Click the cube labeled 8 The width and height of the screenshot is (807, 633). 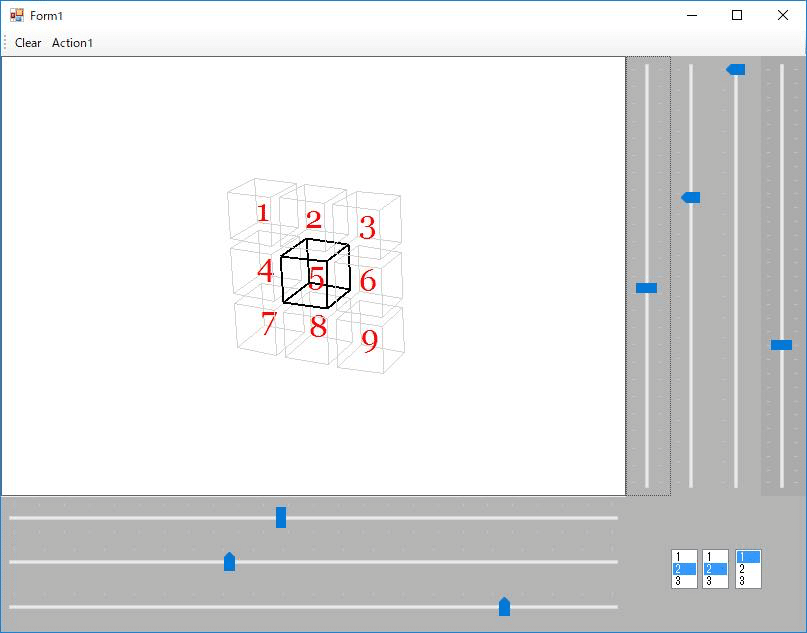click(318, 326)
